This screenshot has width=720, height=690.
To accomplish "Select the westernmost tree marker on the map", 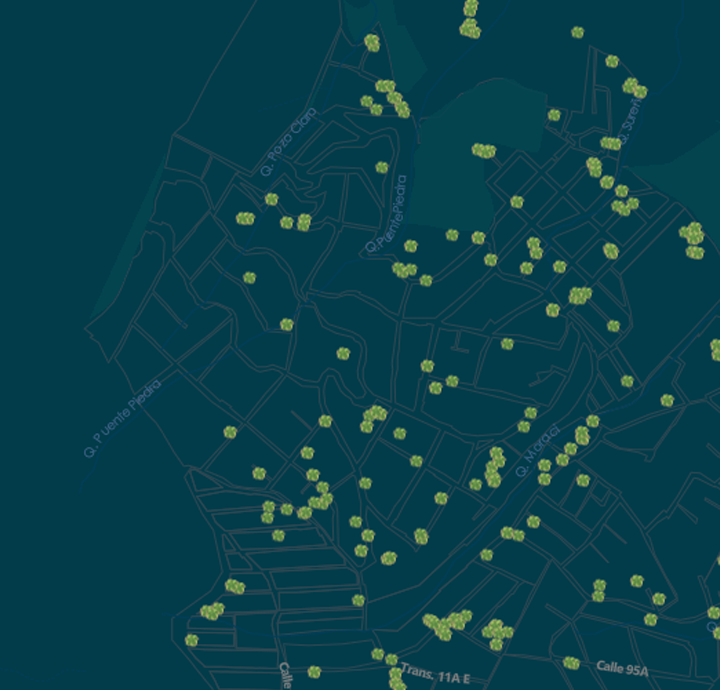I will point(191,640).
